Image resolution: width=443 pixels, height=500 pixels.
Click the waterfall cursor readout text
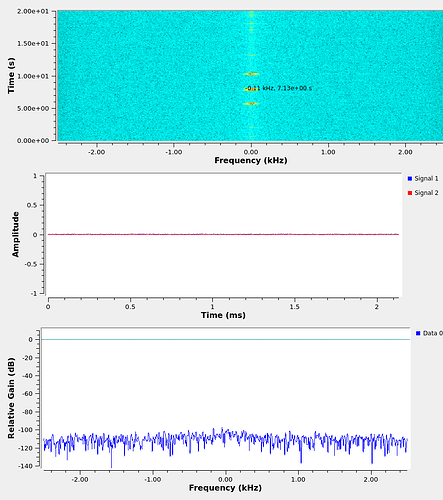[x=279, y=88]
